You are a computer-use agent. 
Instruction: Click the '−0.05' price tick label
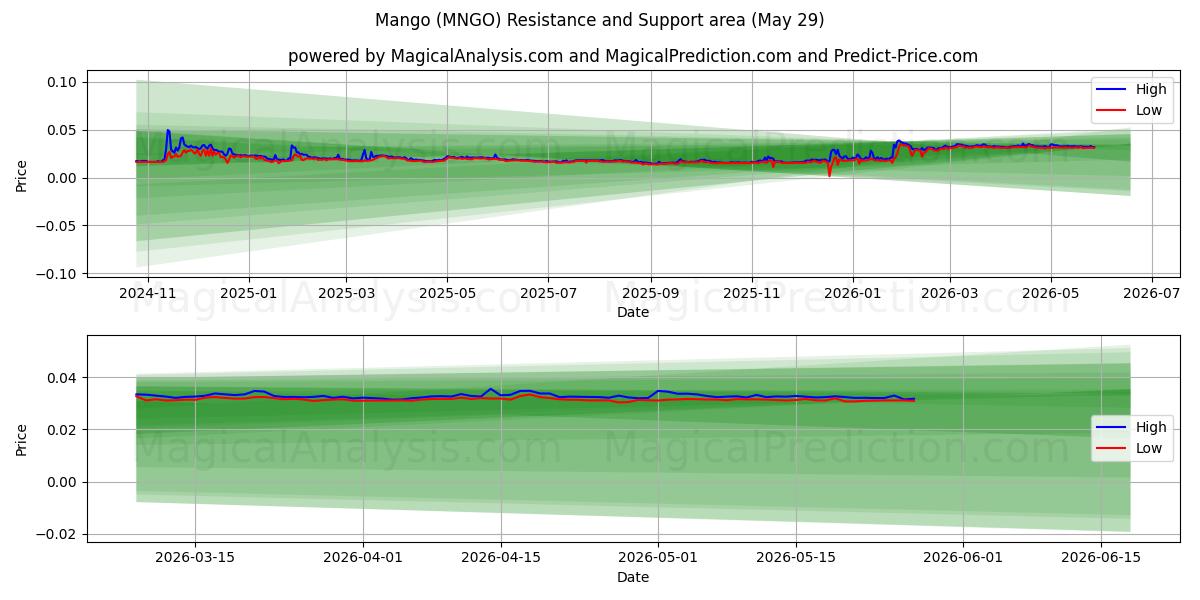click(58, 226)
